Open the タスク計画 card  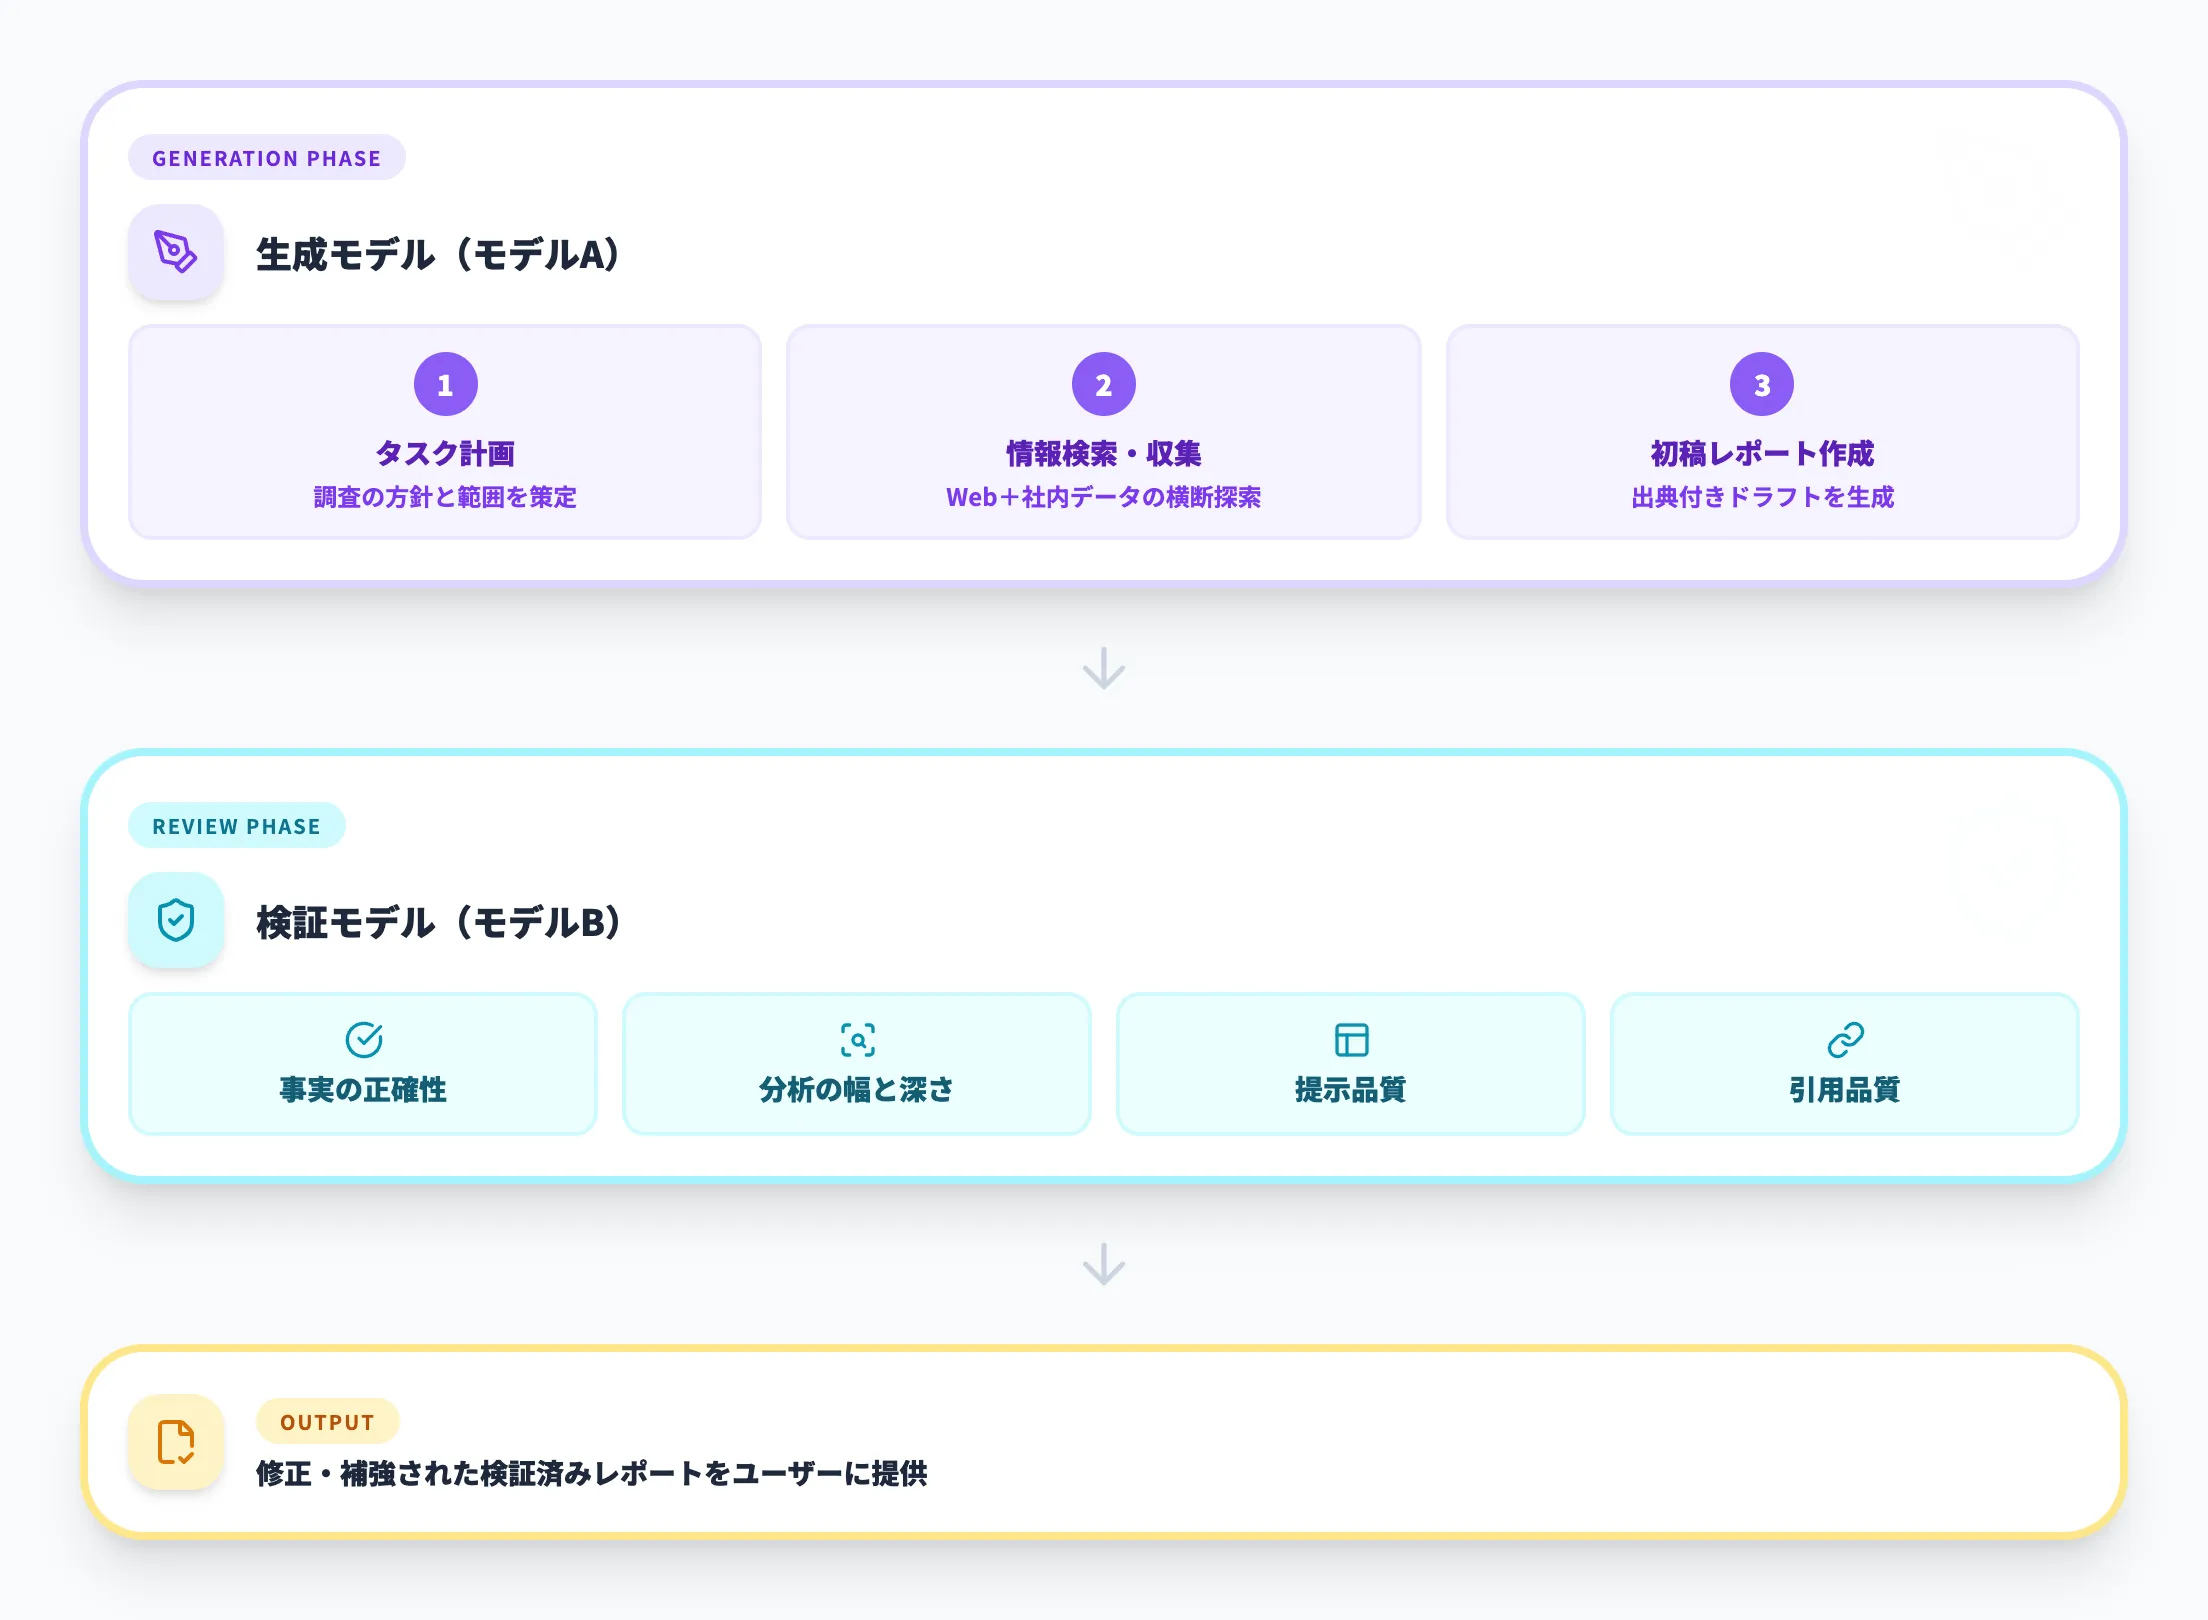(x=445, y=432)
